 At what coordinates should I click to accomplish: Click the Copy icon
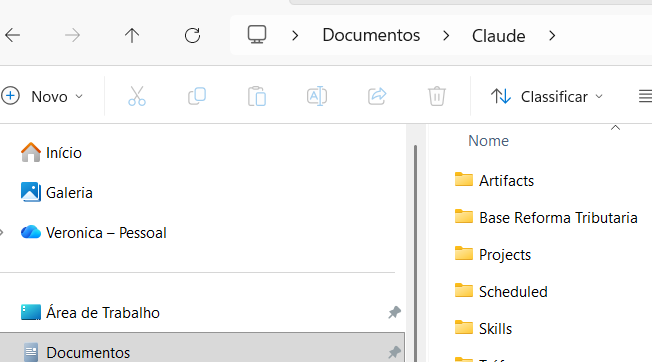tap(197, 96)
